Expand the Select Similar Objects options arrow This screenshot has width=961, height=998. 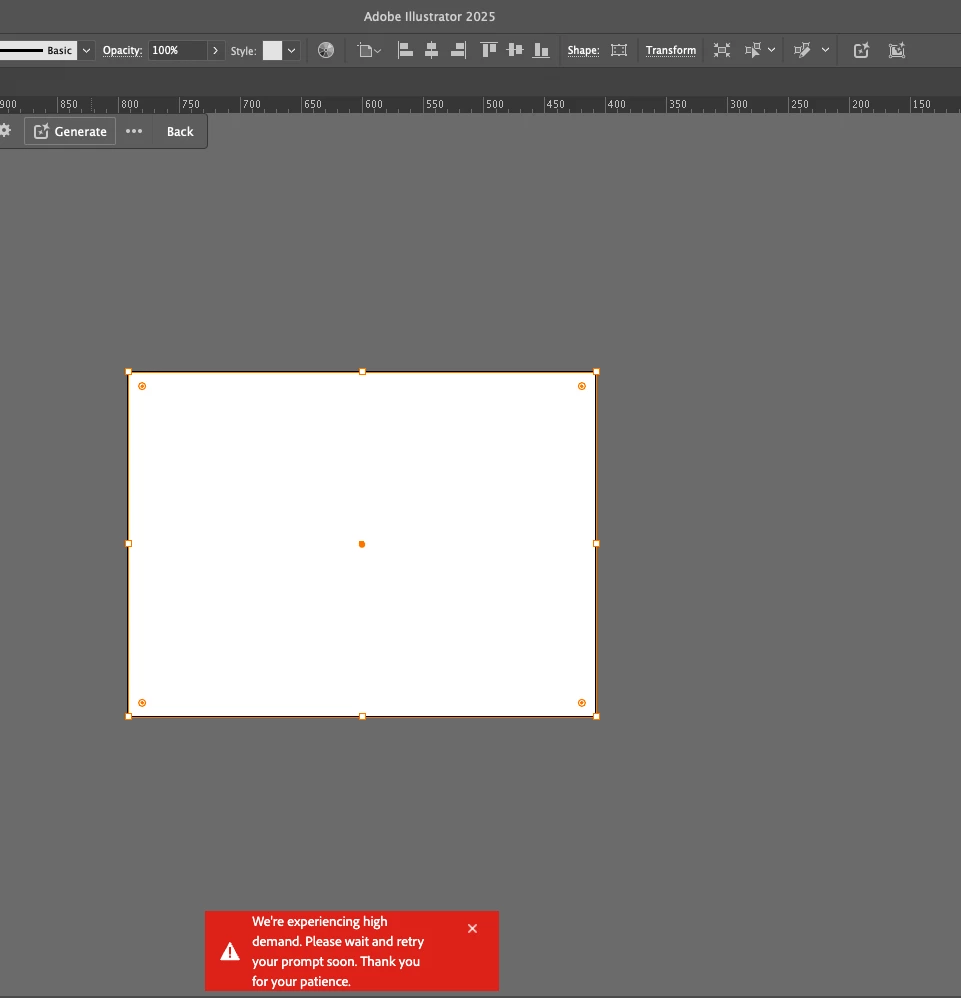(771, 50)
